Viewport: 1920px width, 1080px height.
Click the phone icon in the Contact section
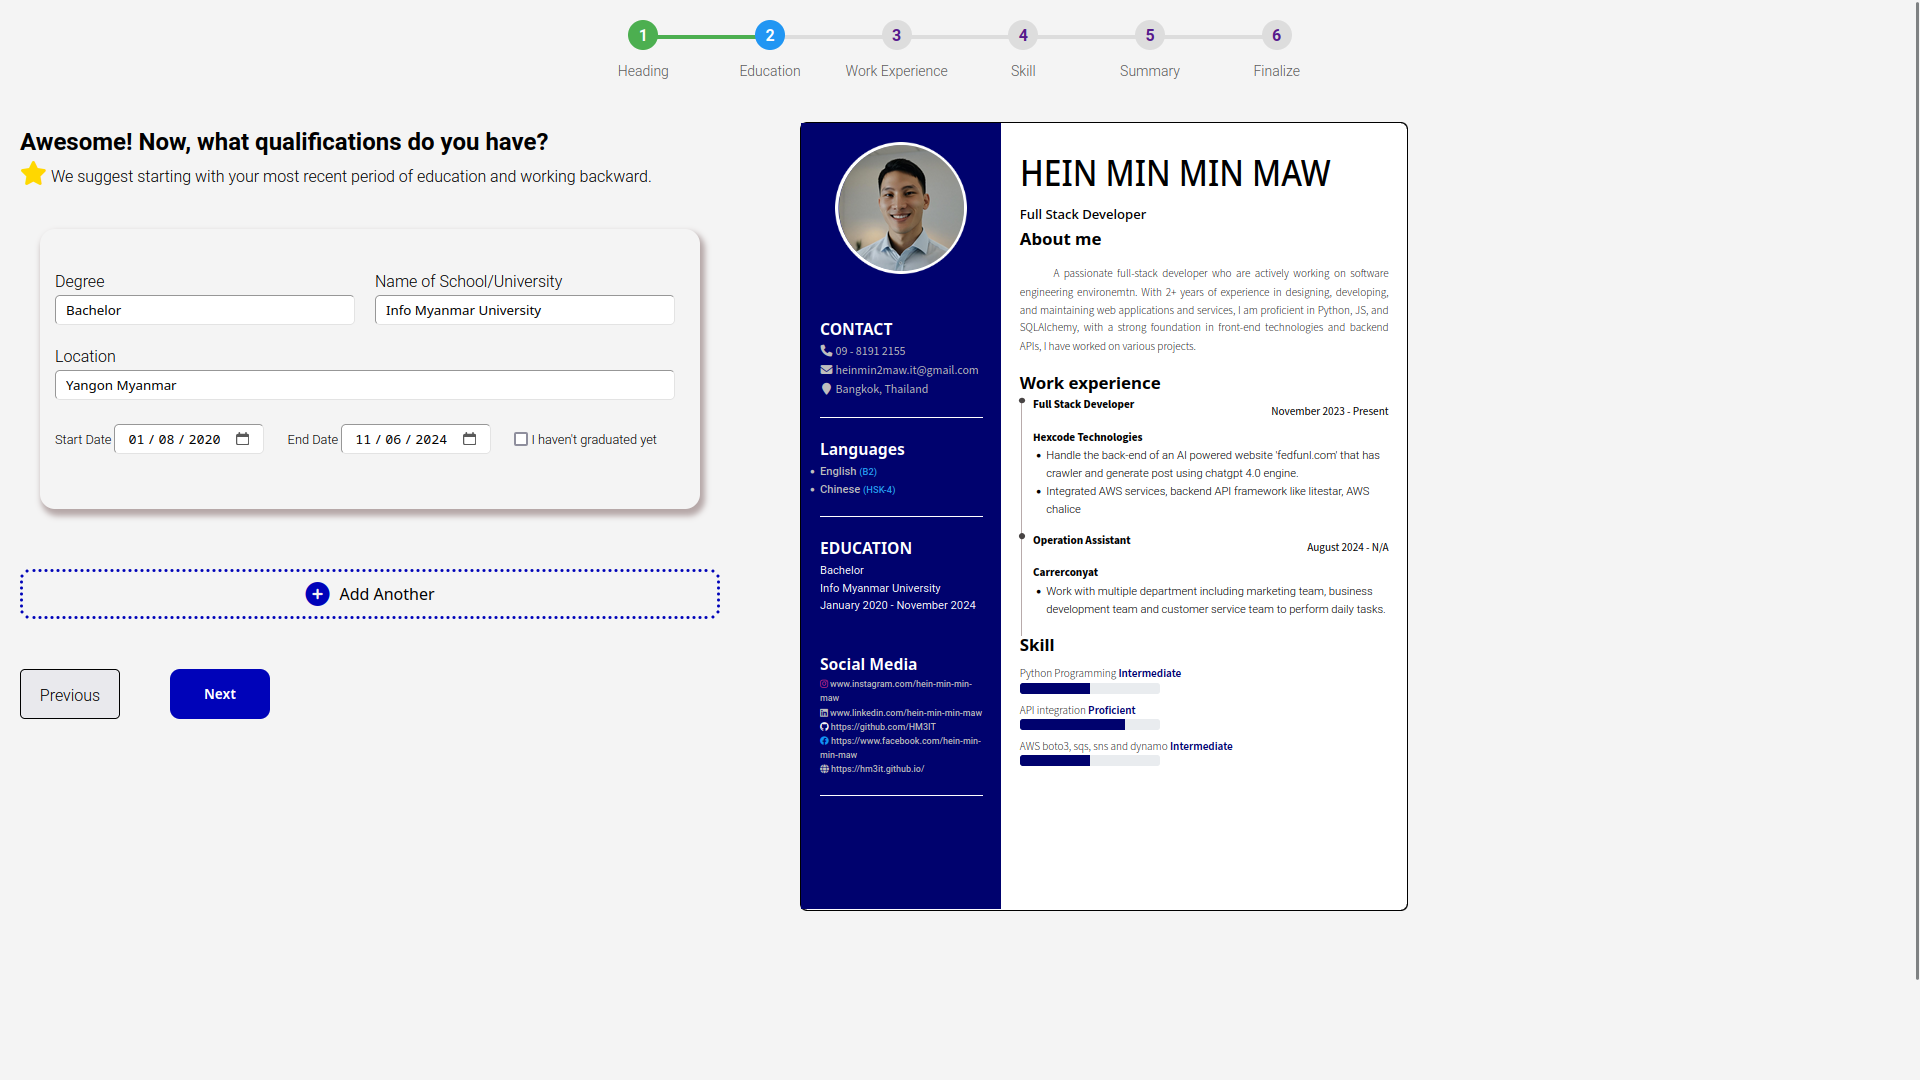pyautogui.click(x=824, y=351)
